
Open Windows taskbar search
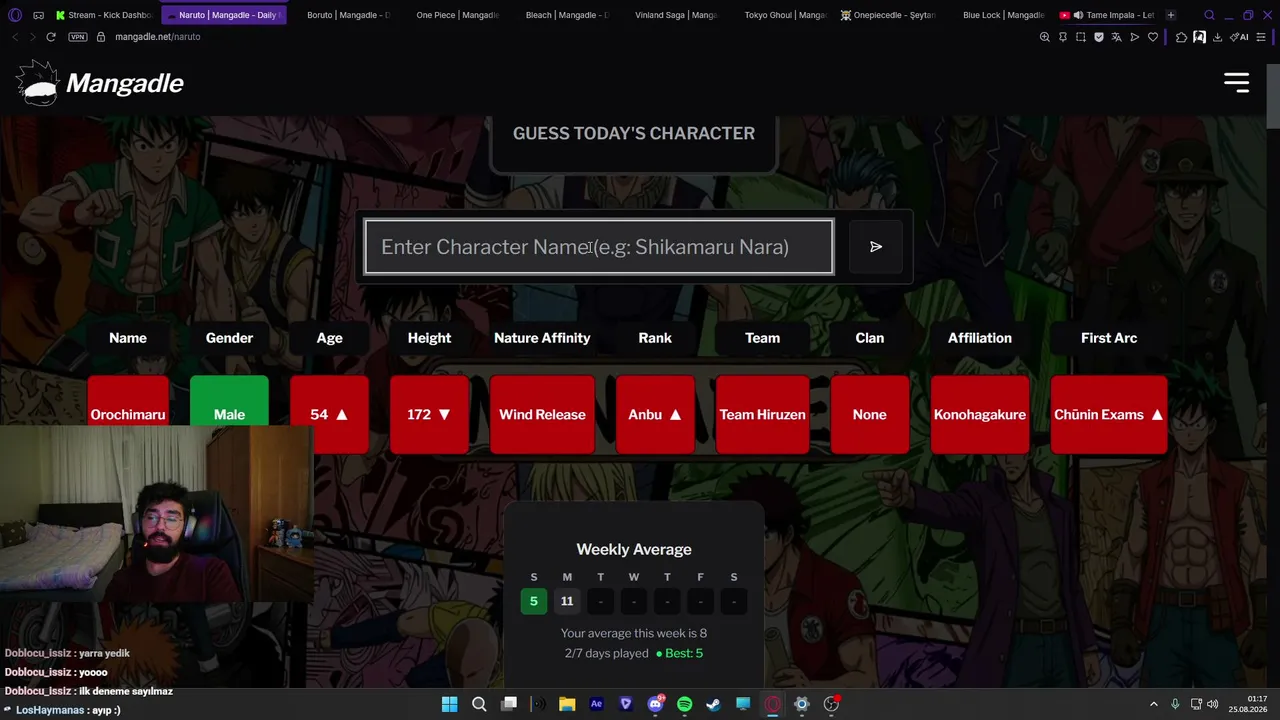point(479,704)
